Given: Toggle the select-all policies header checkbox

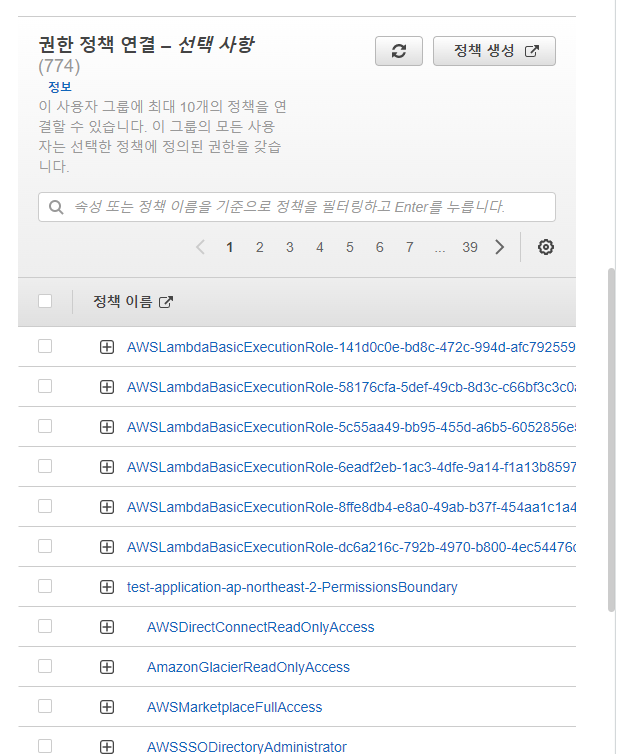Looking at the screenshot, I should (x=45, y=301).
